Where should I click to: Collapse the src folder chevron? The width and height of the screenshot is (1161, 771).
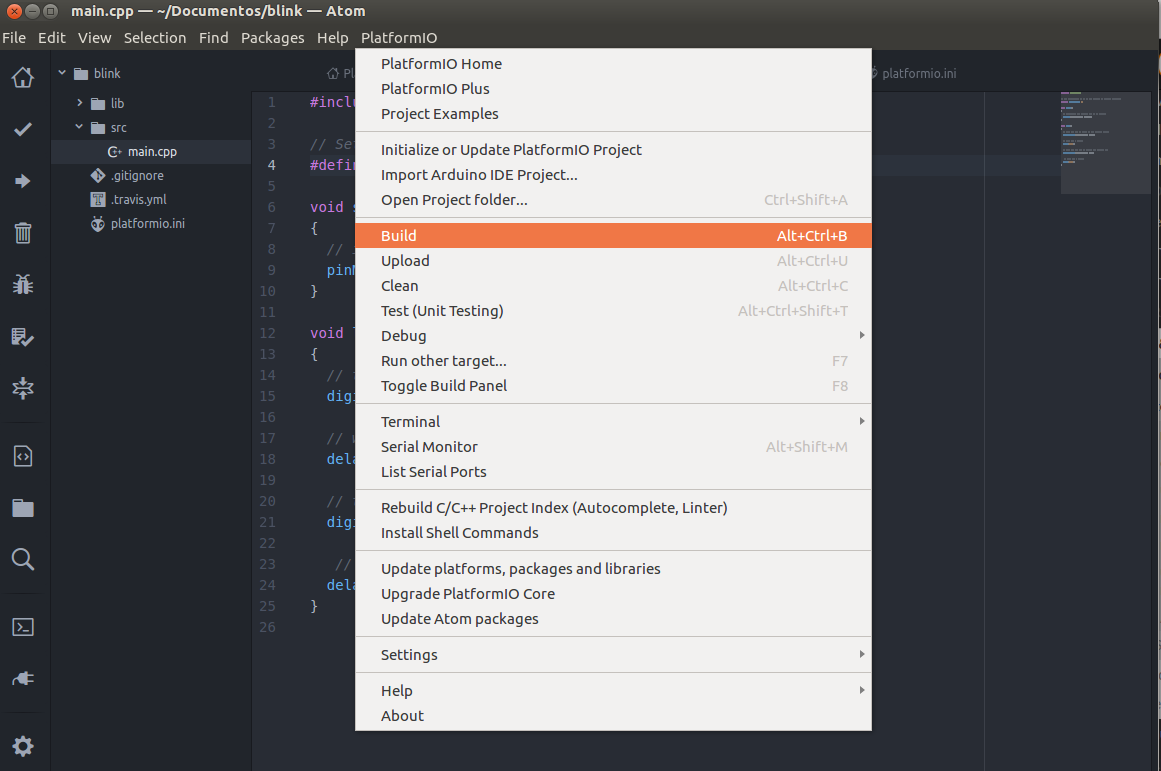(x=79, y=127)
